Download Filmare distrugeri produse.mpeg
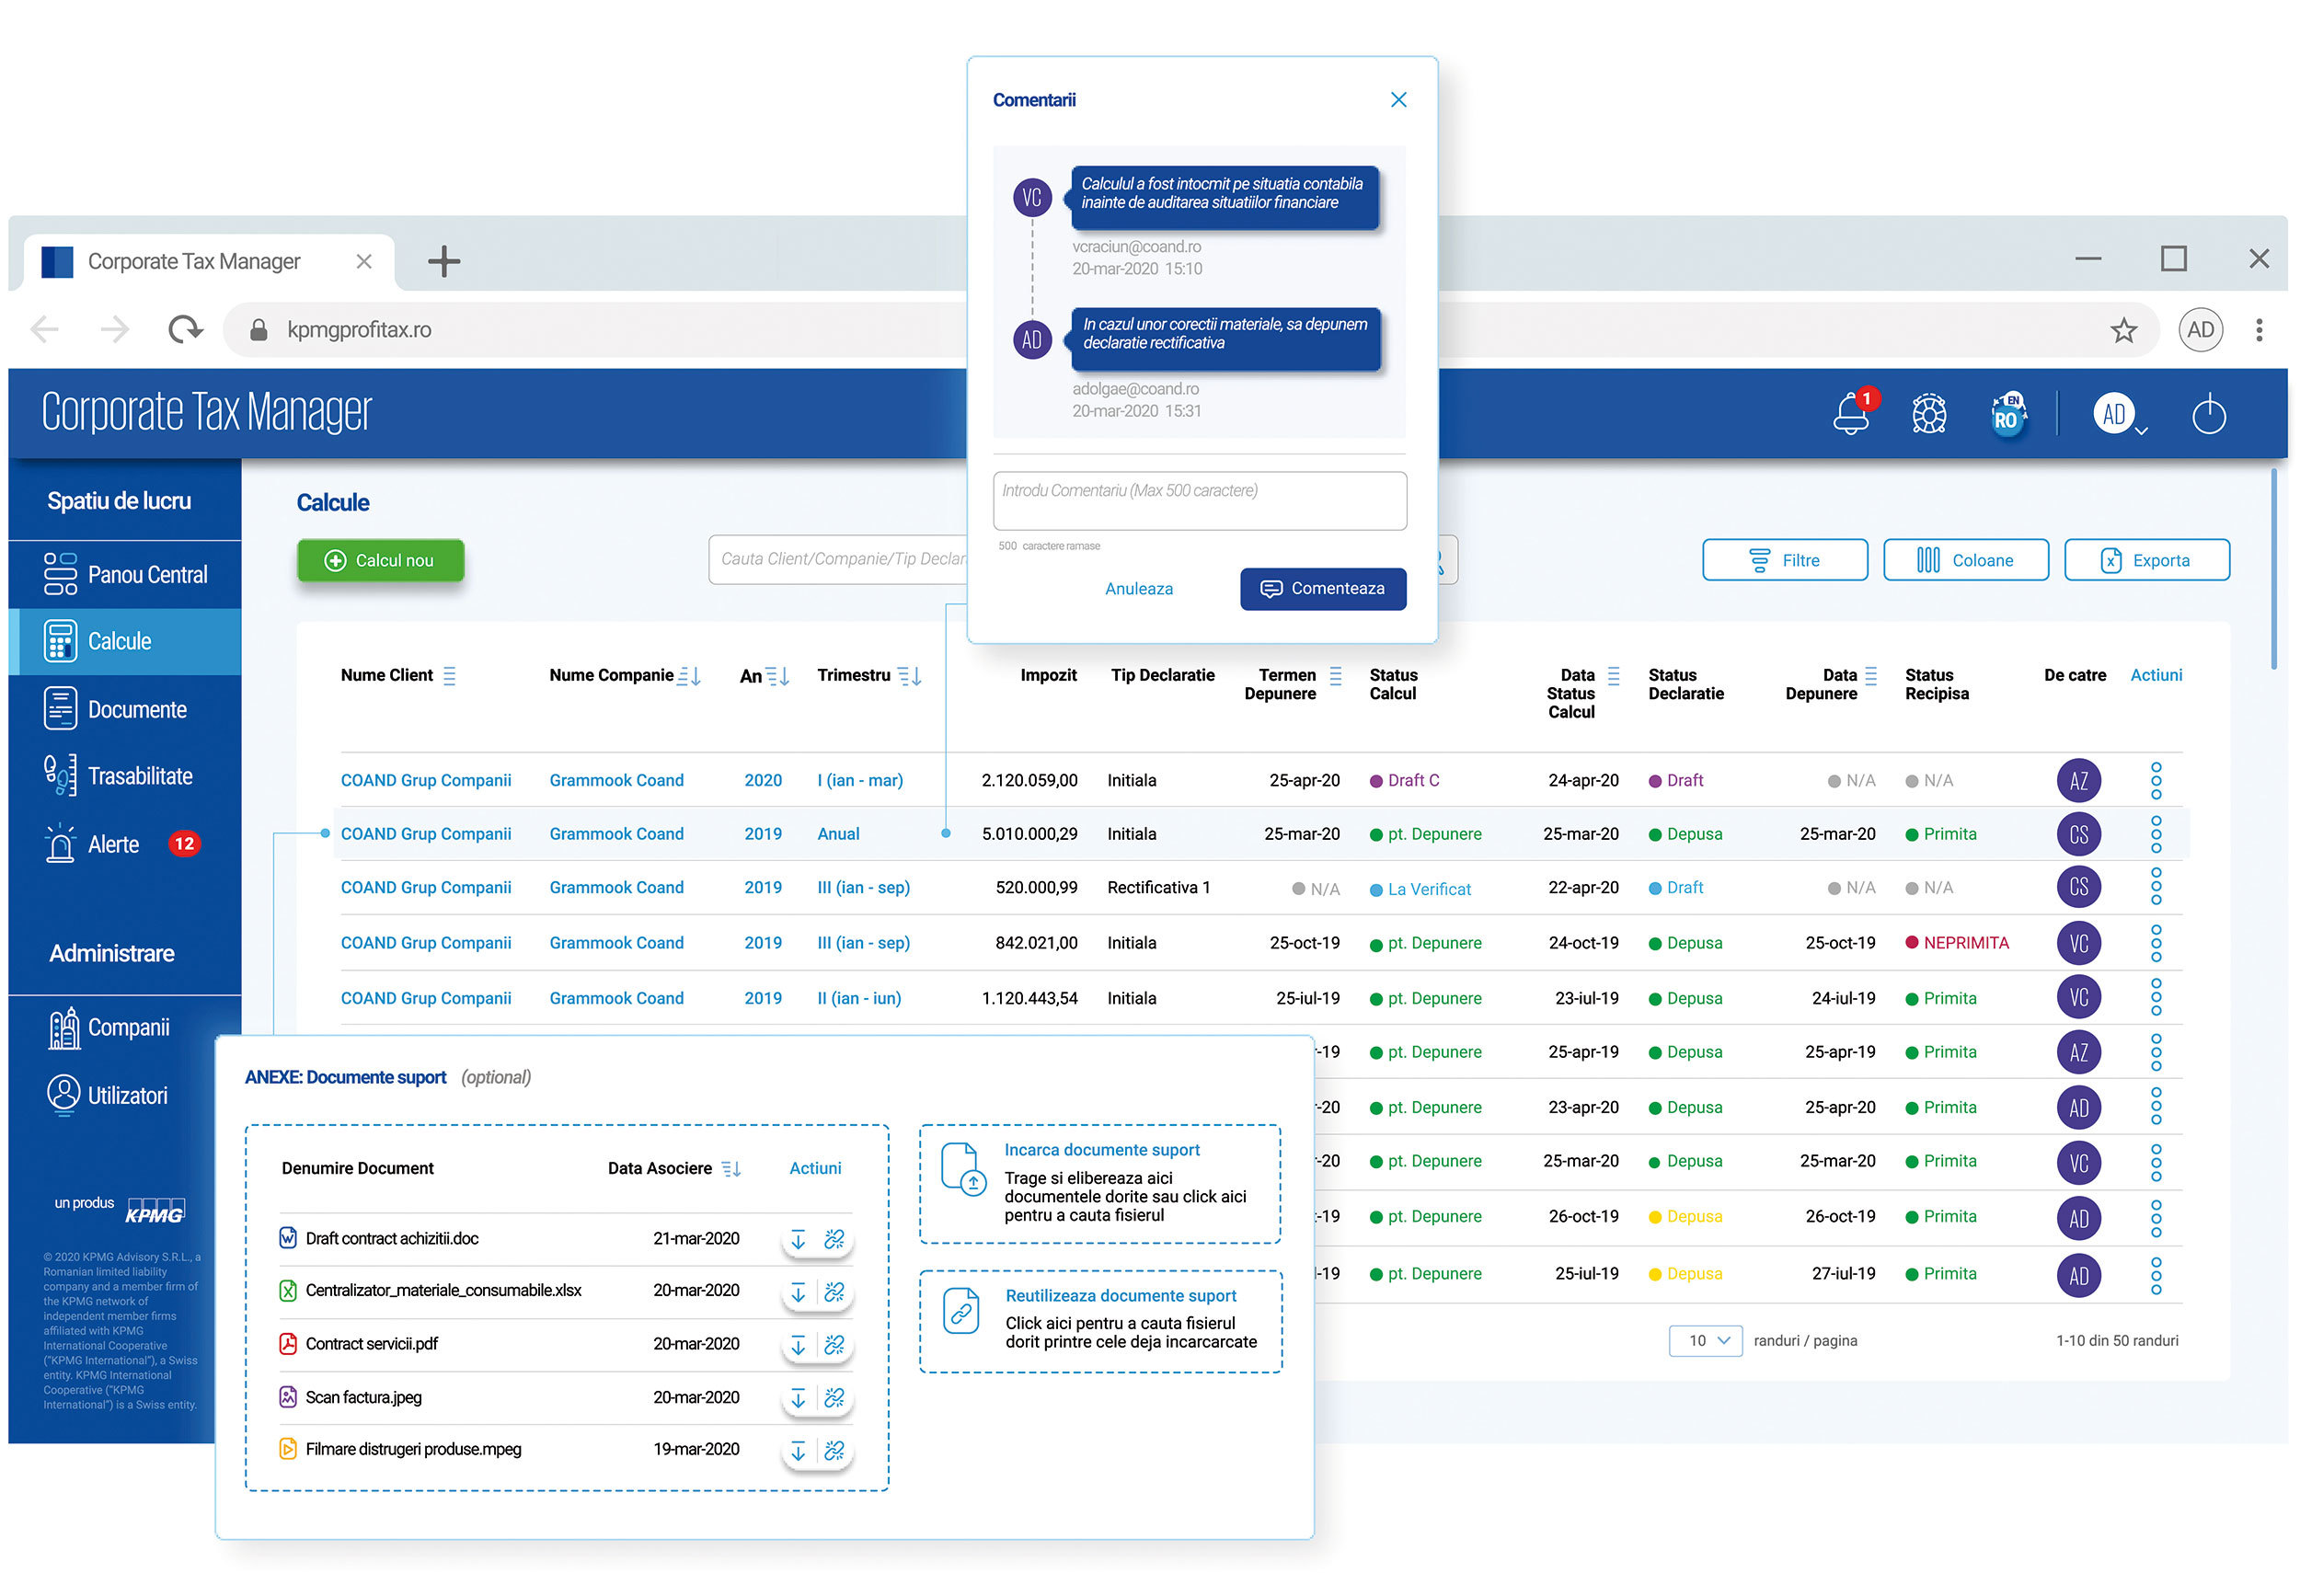The height and width of the screenshot is (1596, 2300). click(x=798, y=1451)
